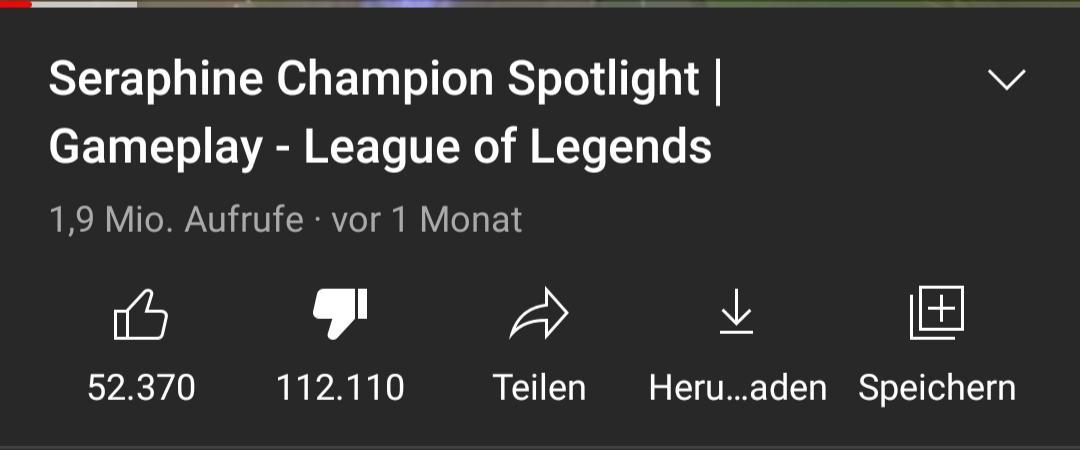Image resolution: width=1080 pixels, height=450 pixels.
Task: Click the filled thumbs-down dislike icon
Action: [x=340, y=313]
